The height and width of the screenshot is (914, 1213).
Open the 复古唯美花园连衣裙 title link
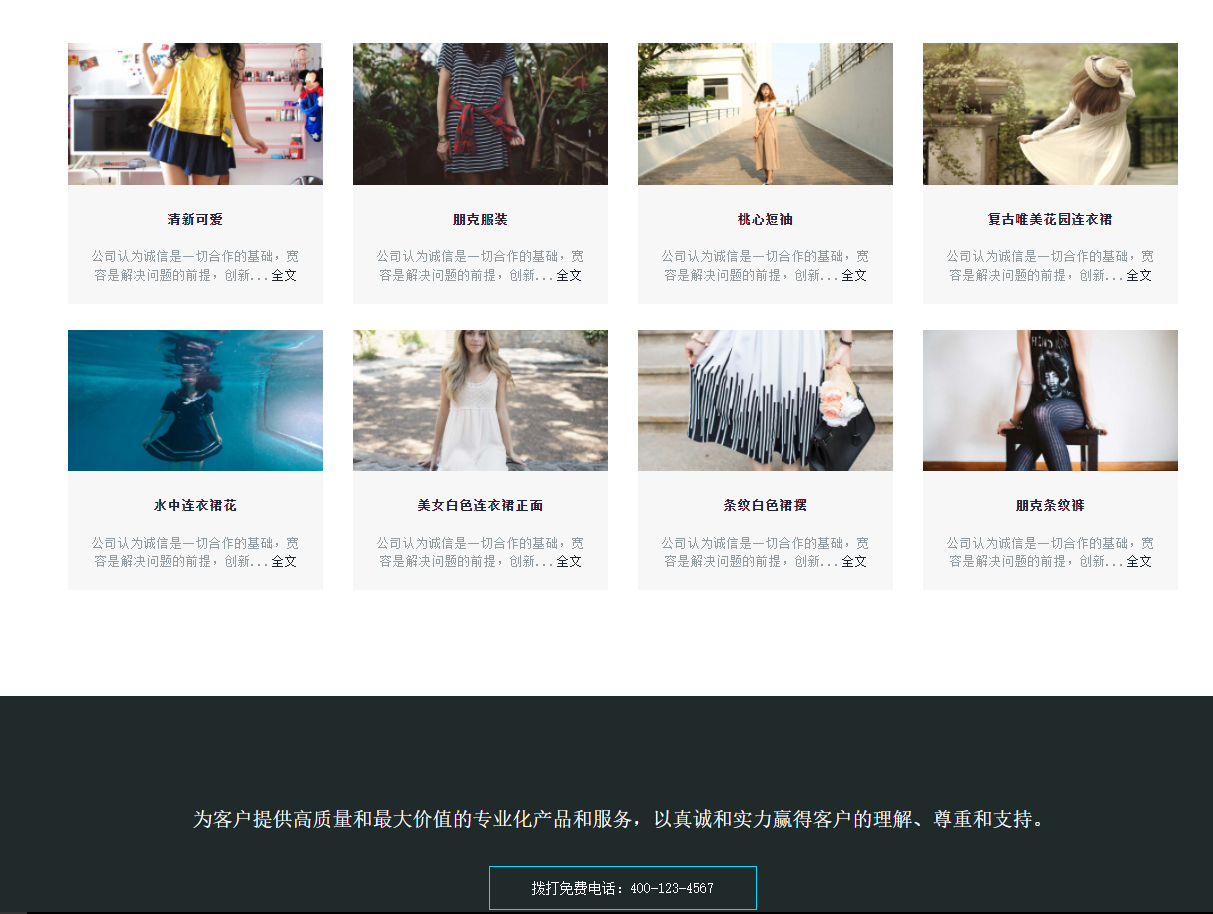[1050, 220]
